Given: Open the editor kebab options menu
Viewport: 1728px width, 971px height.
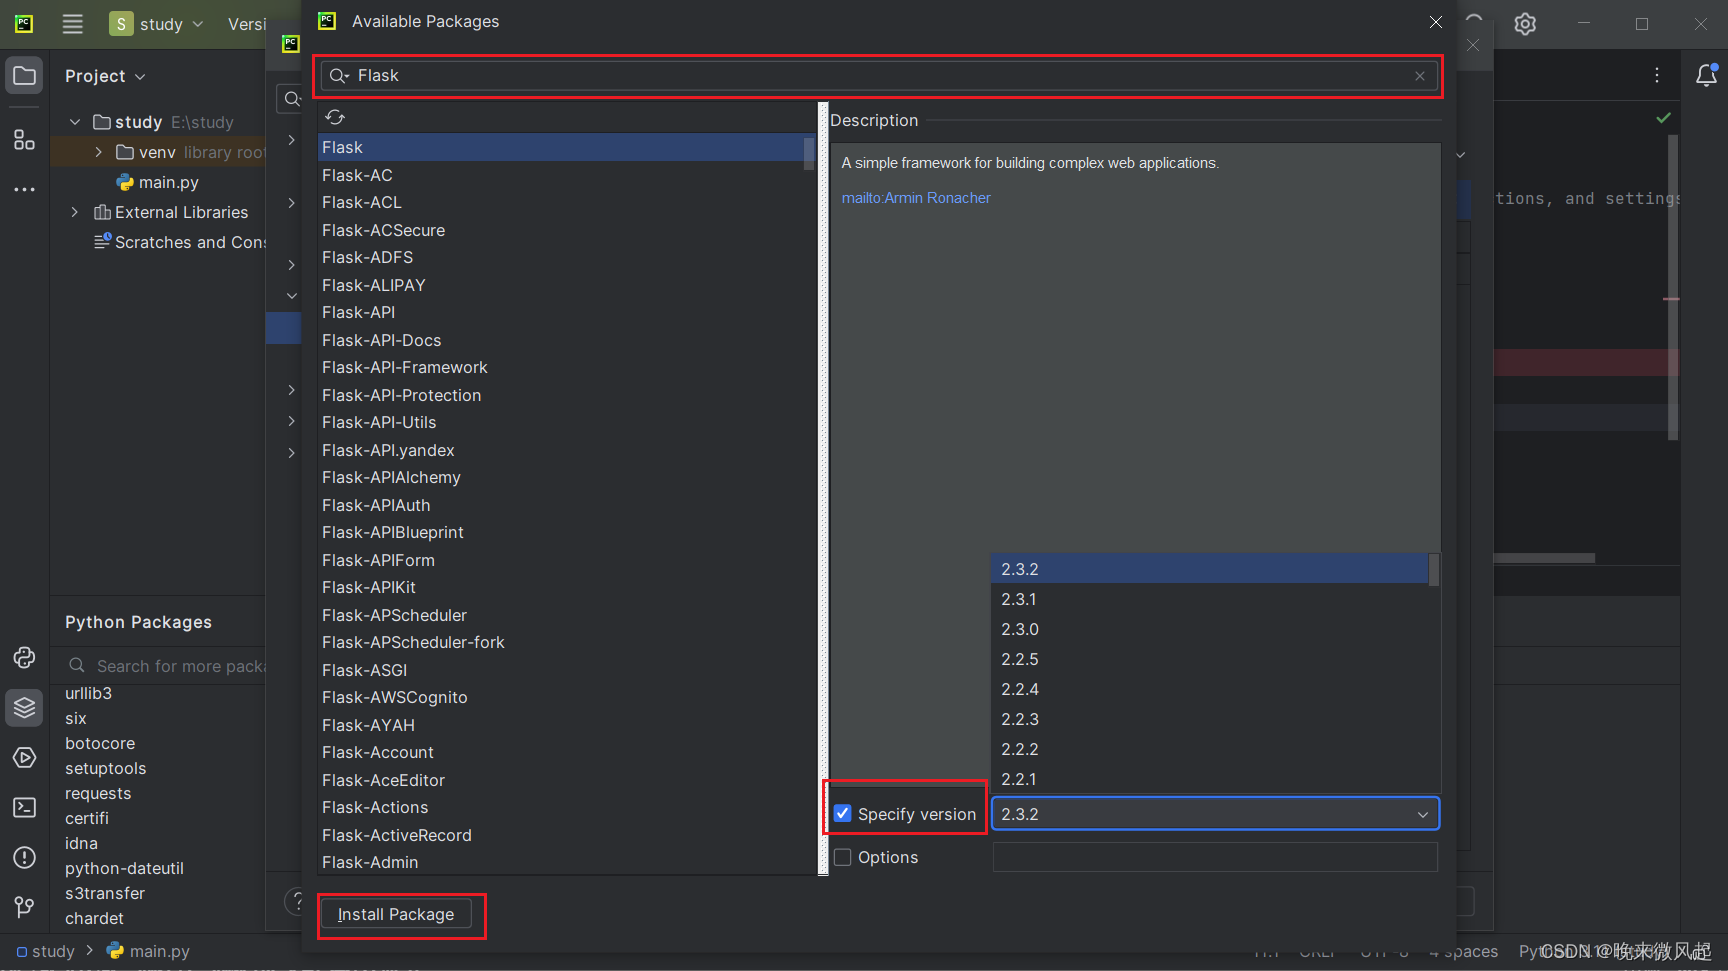Looking at the screenshot, I should (1657, 75).
